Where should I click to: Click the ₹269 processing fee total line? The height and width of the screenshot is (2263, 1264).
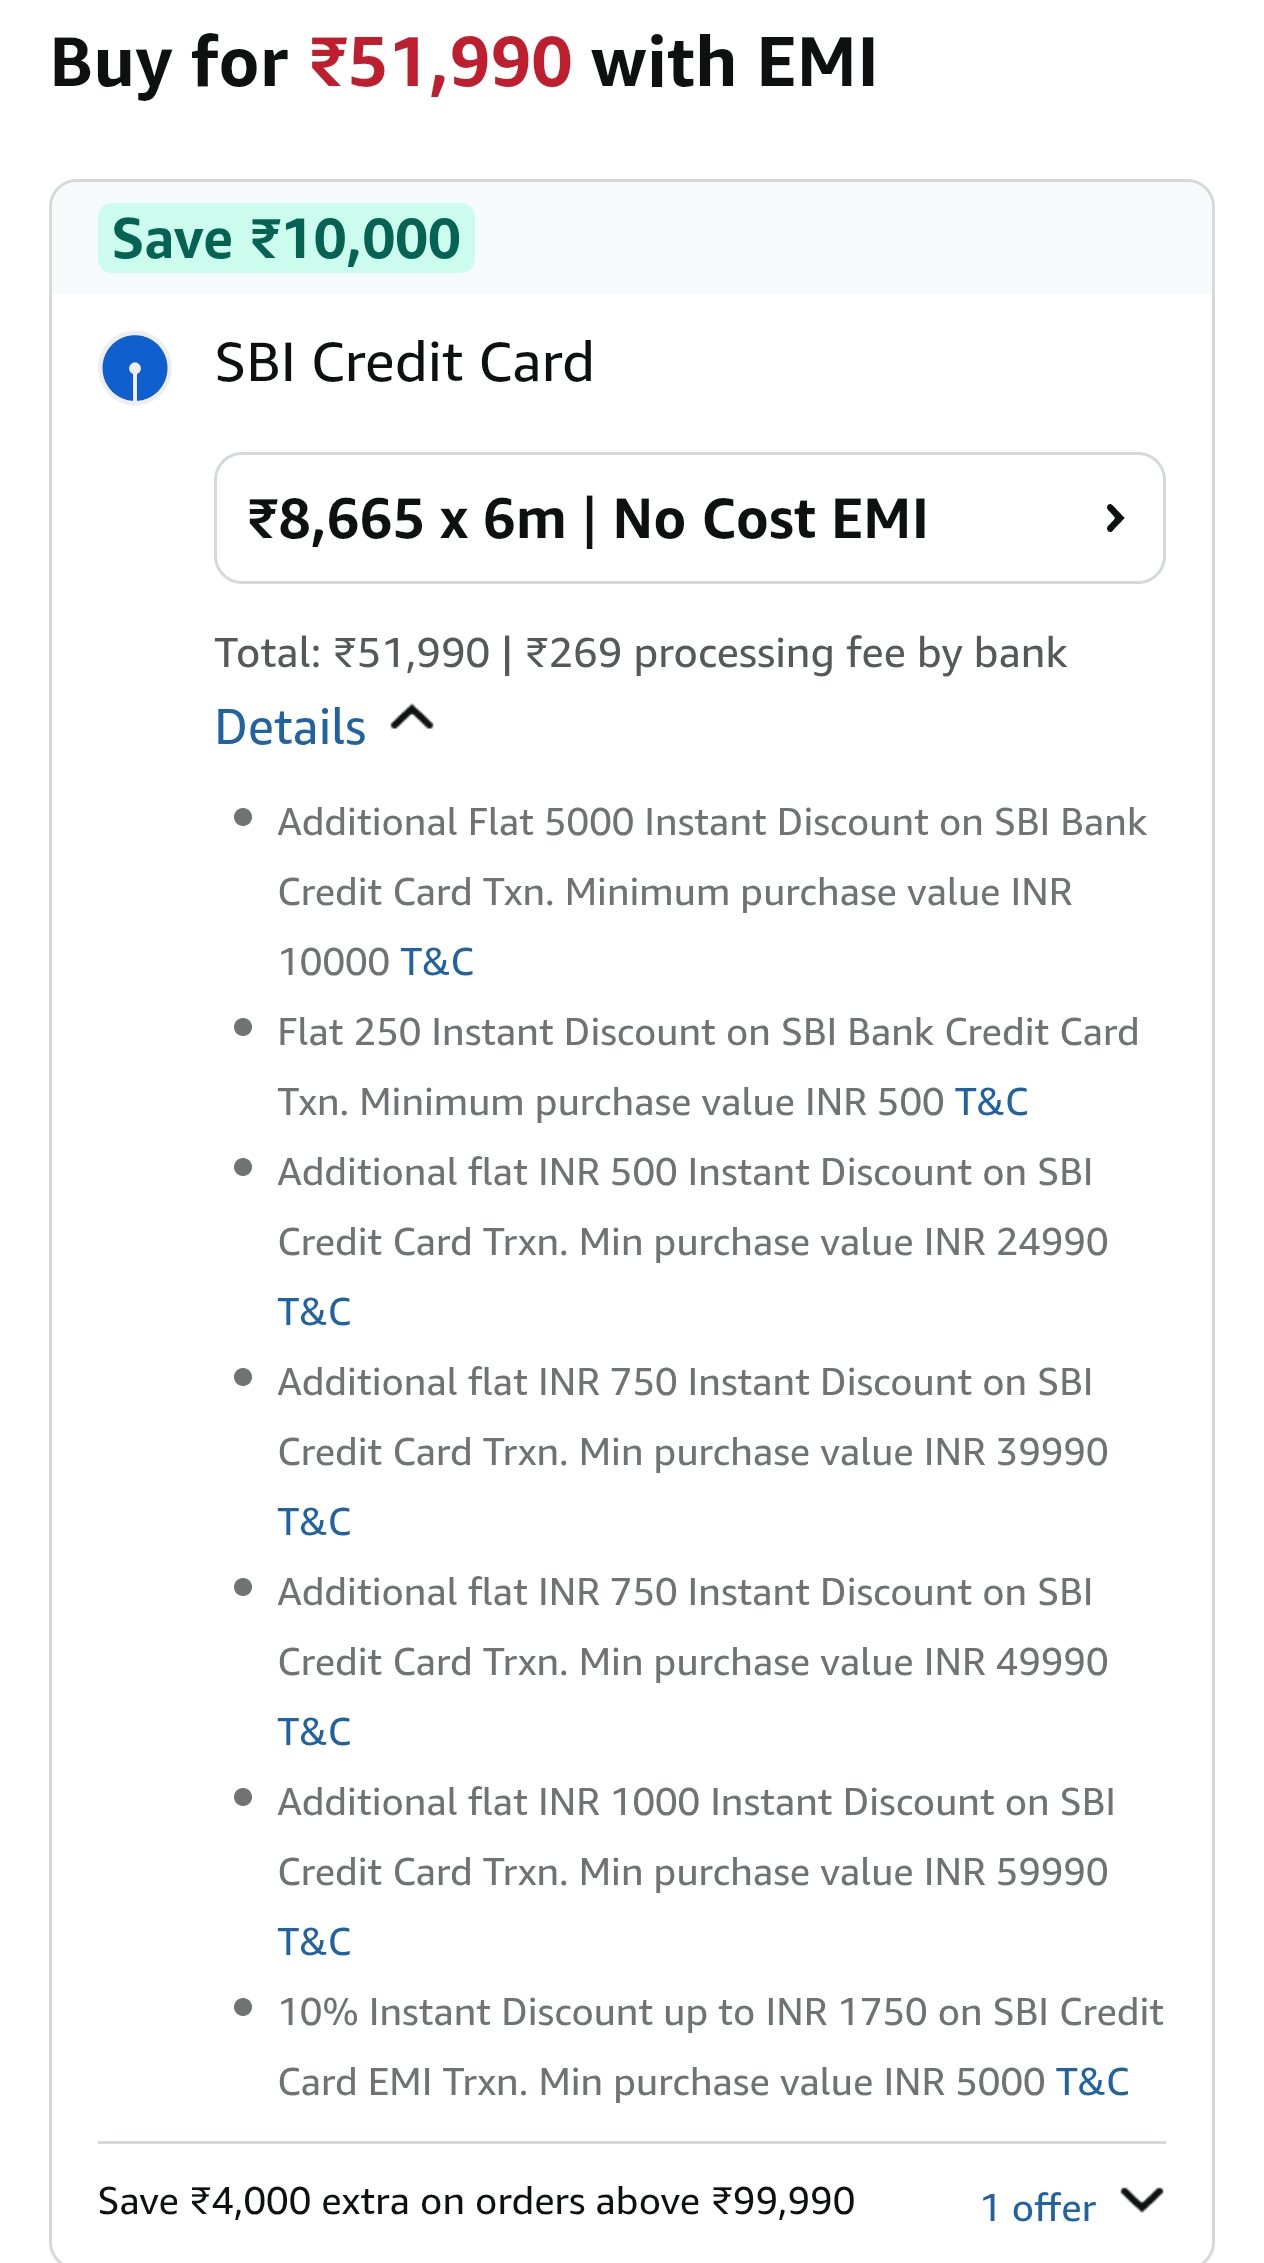[x=640, y=653]
